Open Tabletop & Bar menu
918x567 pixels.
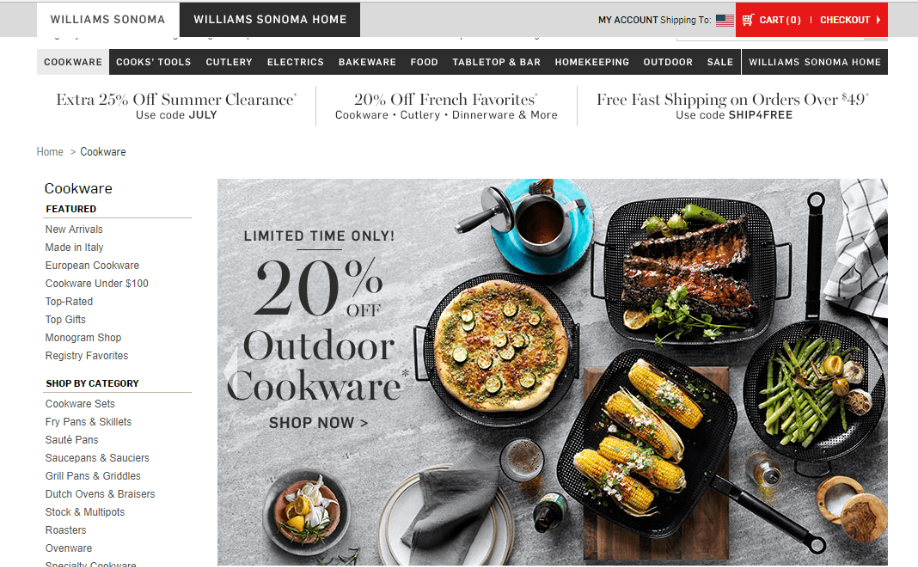496,62
